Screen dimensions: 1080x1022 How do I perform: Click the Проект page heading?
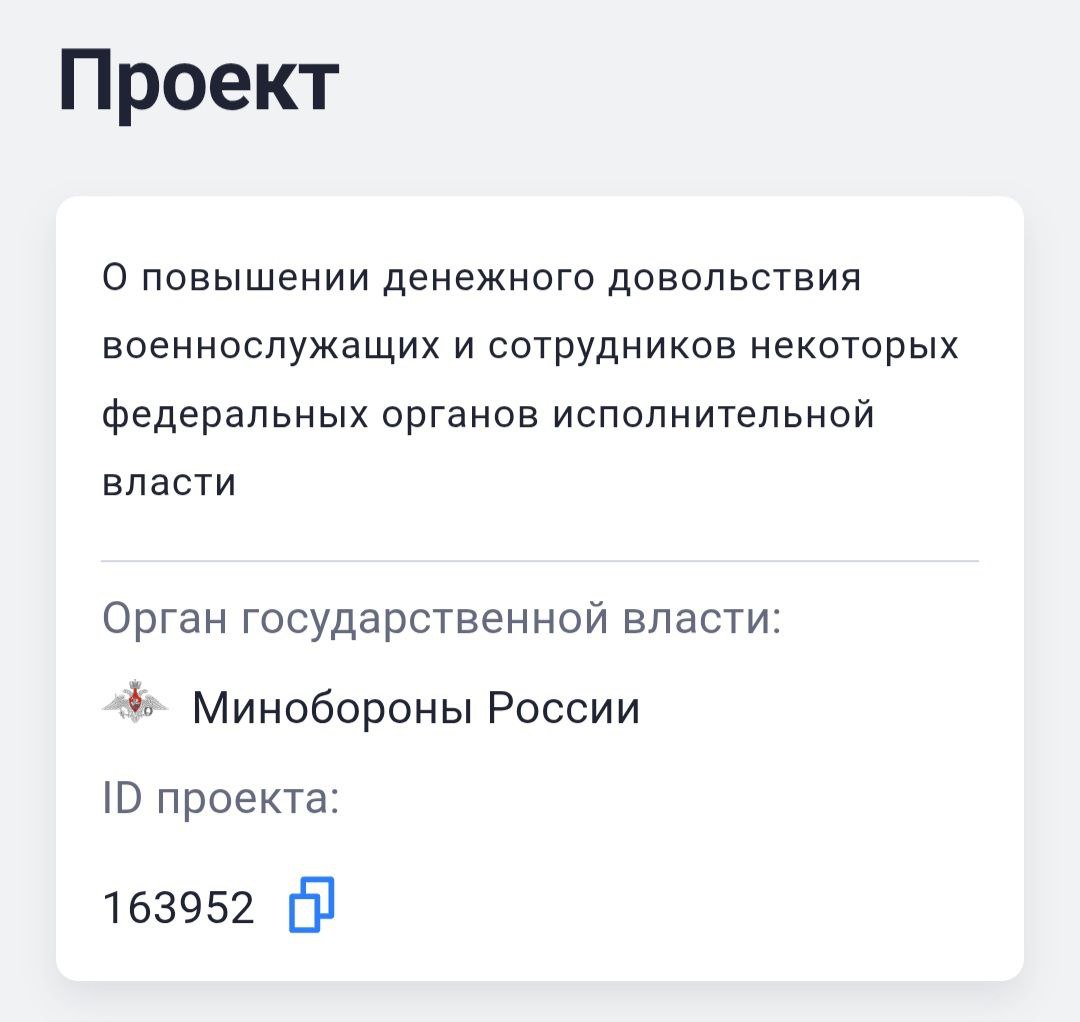(199, 80)
